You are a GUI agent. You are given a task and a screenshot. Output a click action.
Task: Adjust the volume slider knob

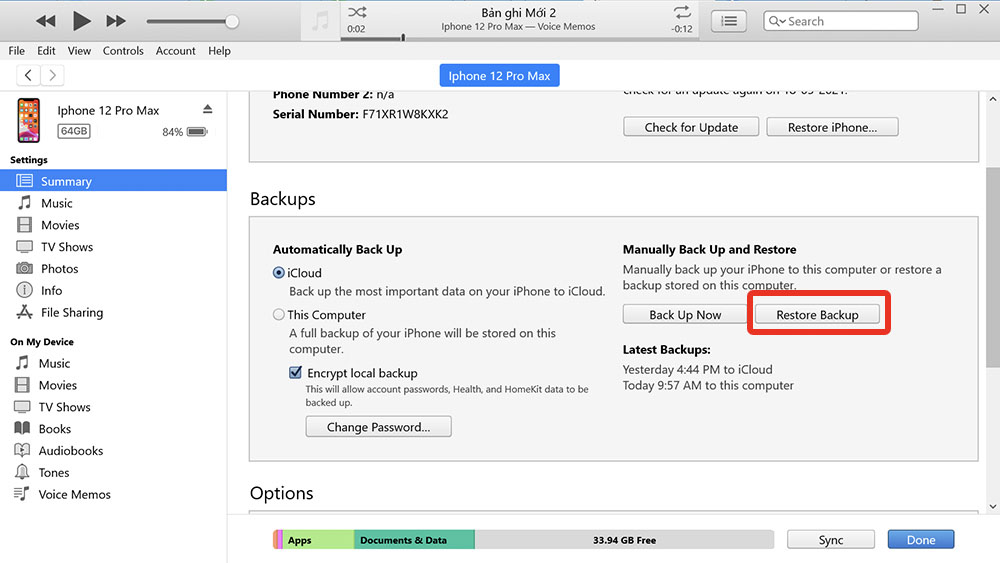pos(232,22)
